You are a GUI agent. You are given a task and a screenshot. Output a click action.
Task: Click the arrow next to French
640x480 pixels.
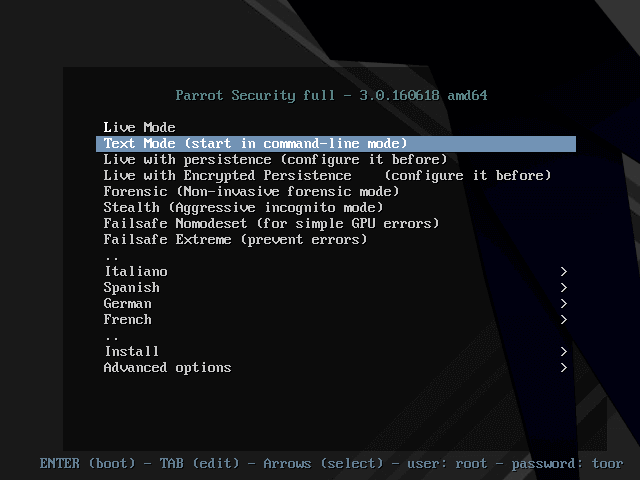564,319
